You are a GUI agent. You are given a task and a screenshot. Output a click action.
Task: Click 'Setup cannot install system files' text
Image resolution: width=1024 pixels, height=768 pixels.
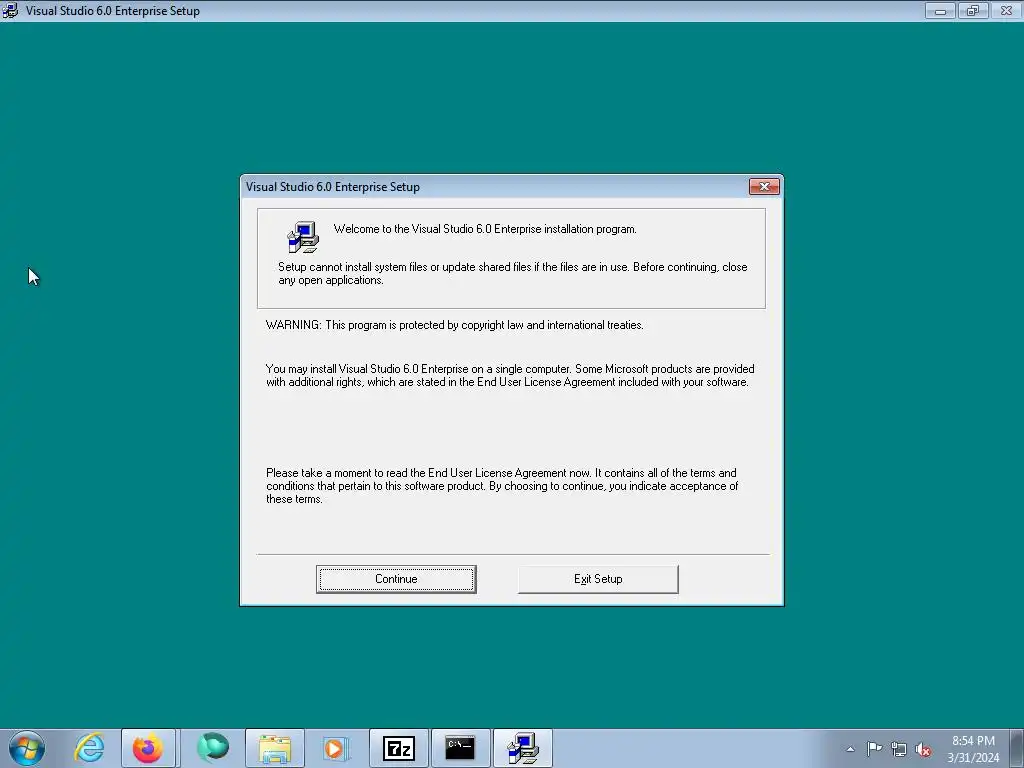tap(513, 274)
